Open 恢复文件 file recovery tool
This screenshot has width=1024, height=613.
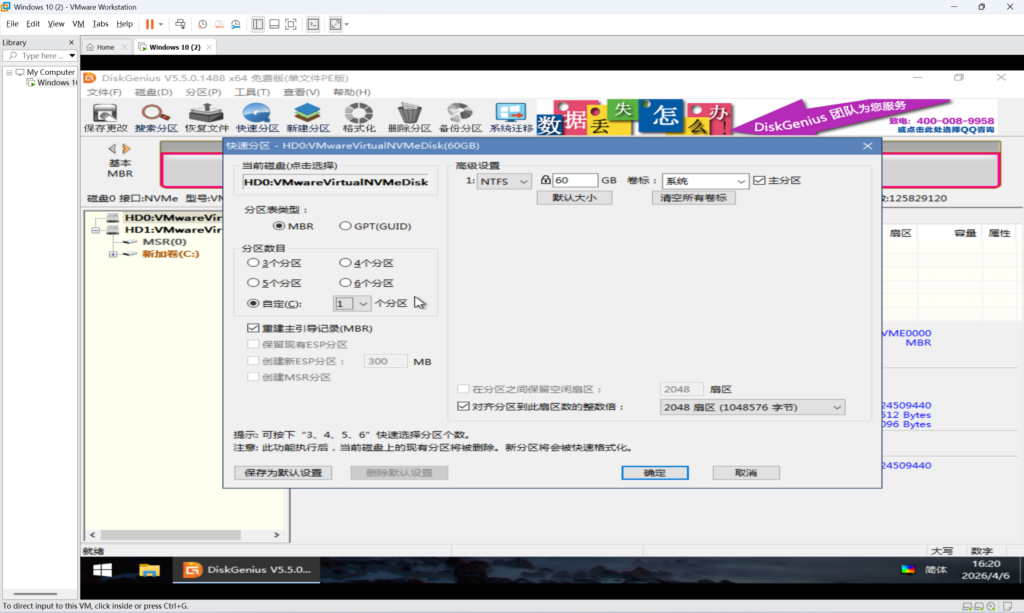point(206,116)
